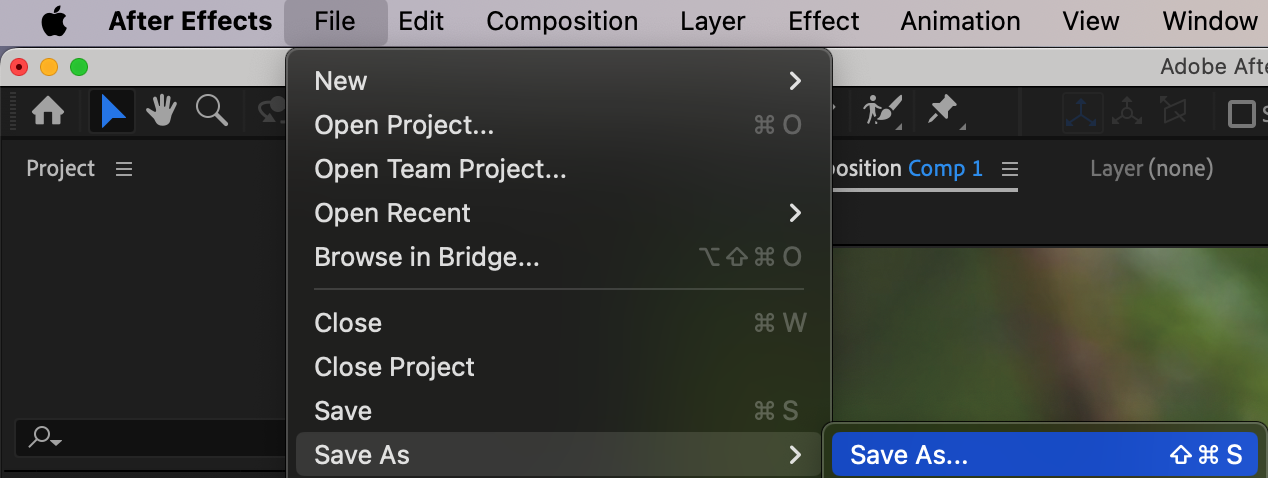
Task: Open the Project panel menu icon
Action: coord(124,169)
